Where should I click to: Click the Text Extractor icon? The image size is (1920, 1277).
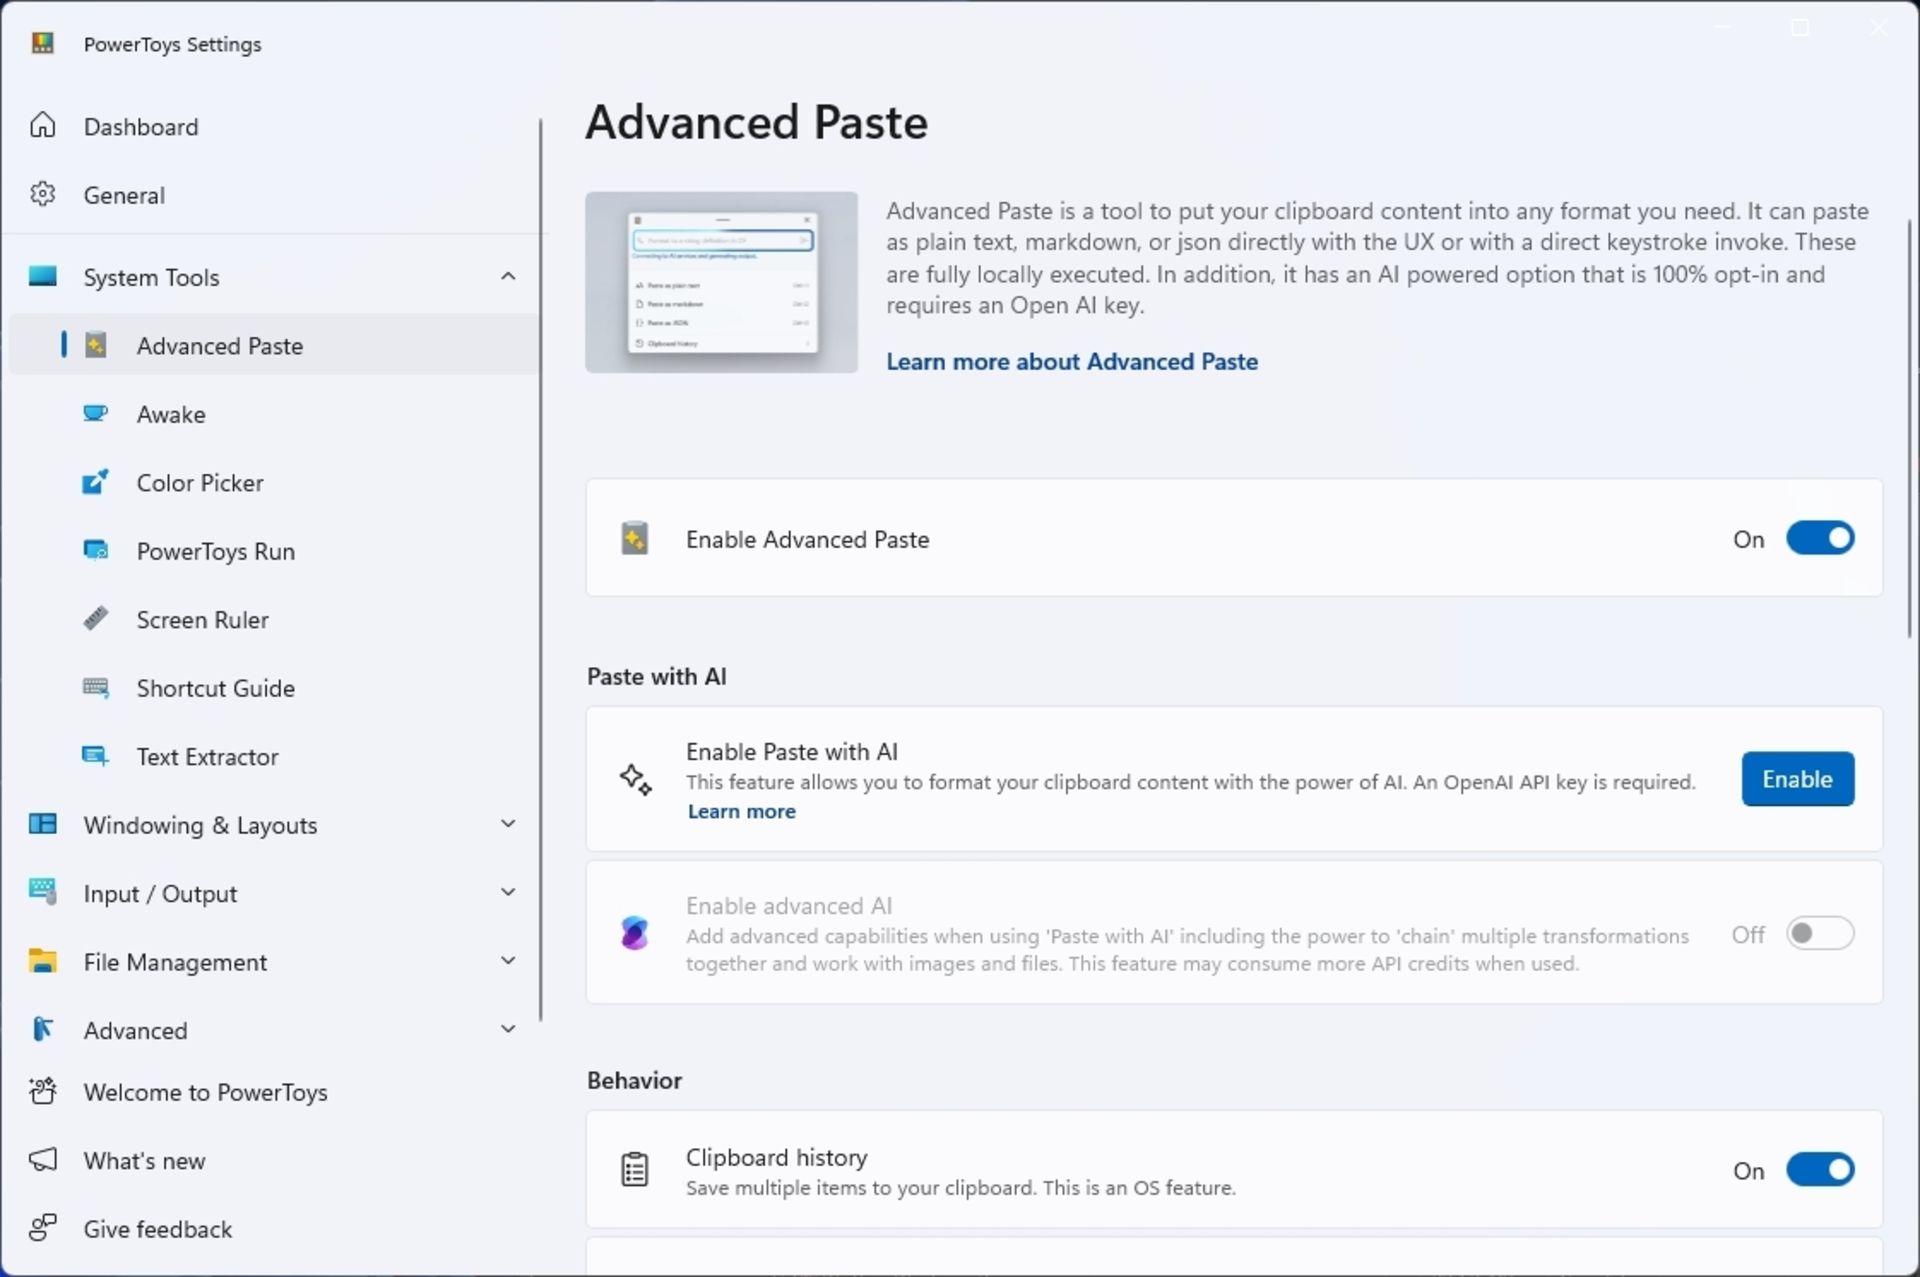tap(96, 756)
